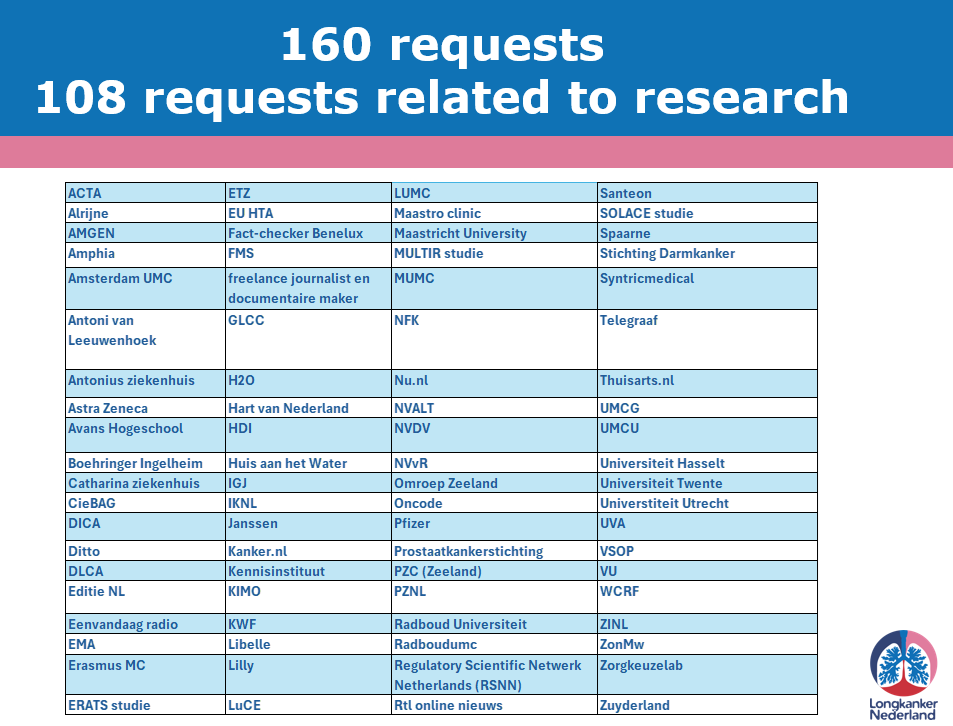Click the Kanker.nl entry
Image resolution: width=953 pixels, height=726 pixels.
coord(308,550)
